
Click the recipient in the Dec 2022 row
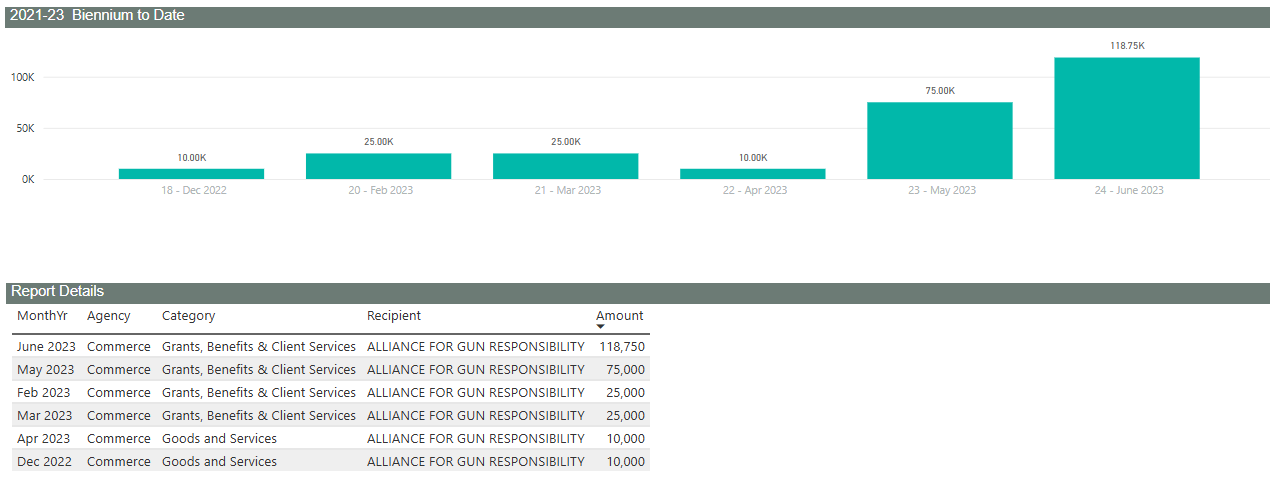click(x=476, y=462)
